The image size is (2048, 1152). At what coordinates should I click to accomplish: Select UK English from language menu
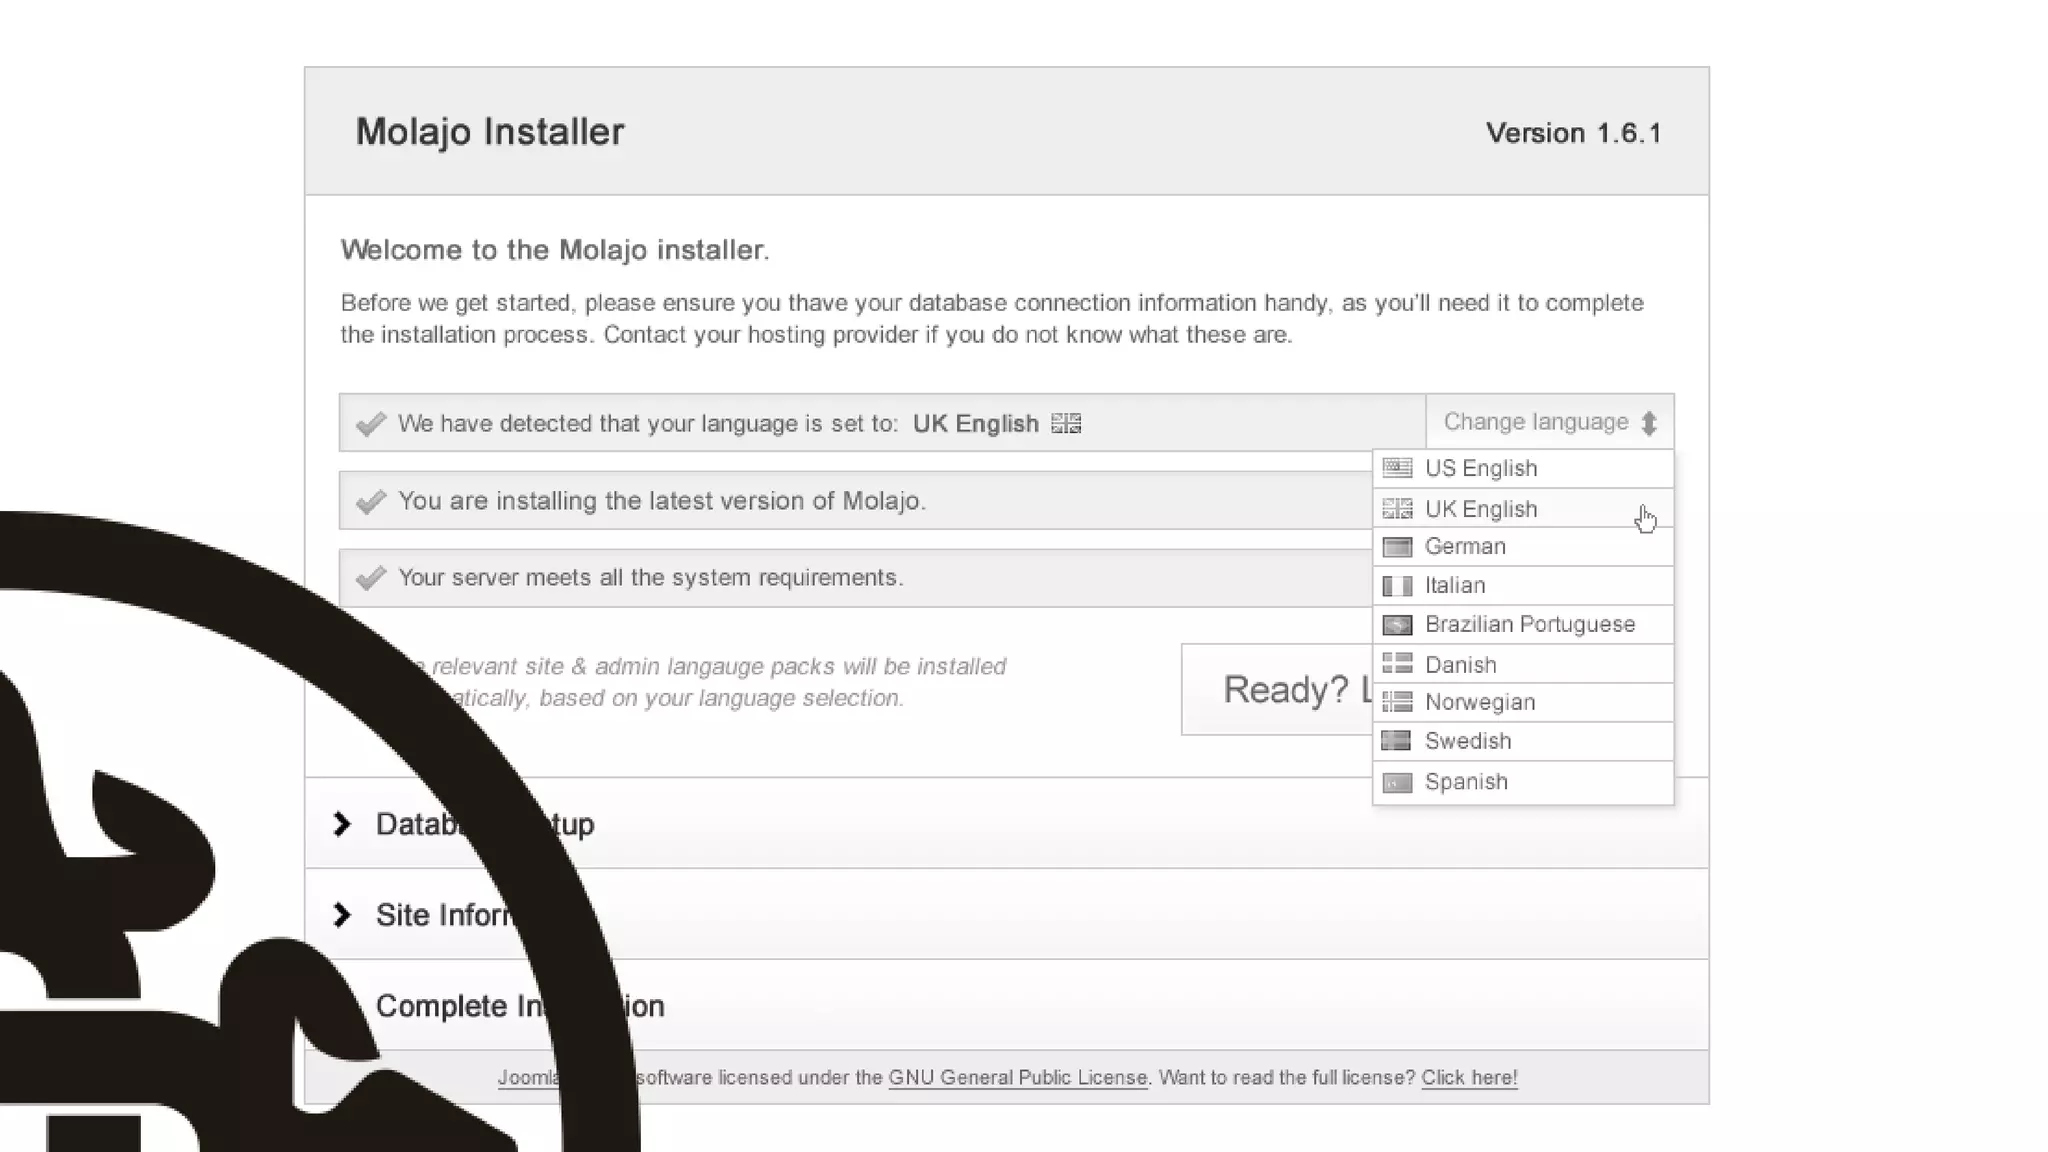[x=1480, y=509]
